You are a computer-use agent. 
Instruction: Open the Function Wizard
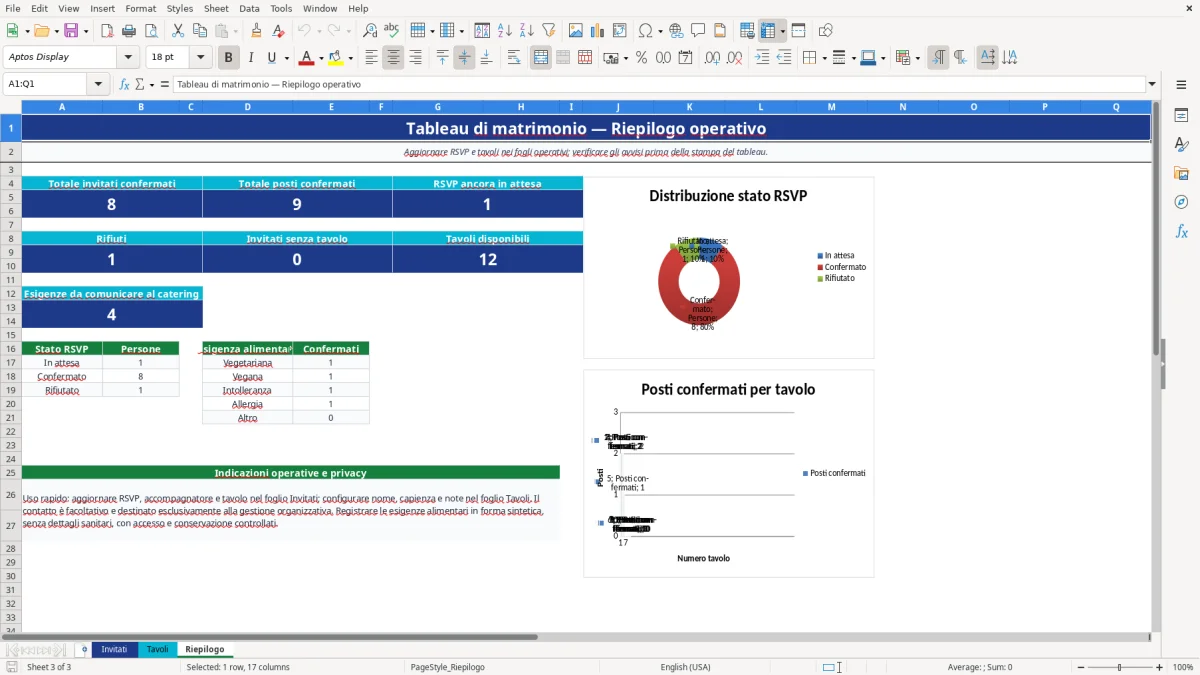pos(124,84)
